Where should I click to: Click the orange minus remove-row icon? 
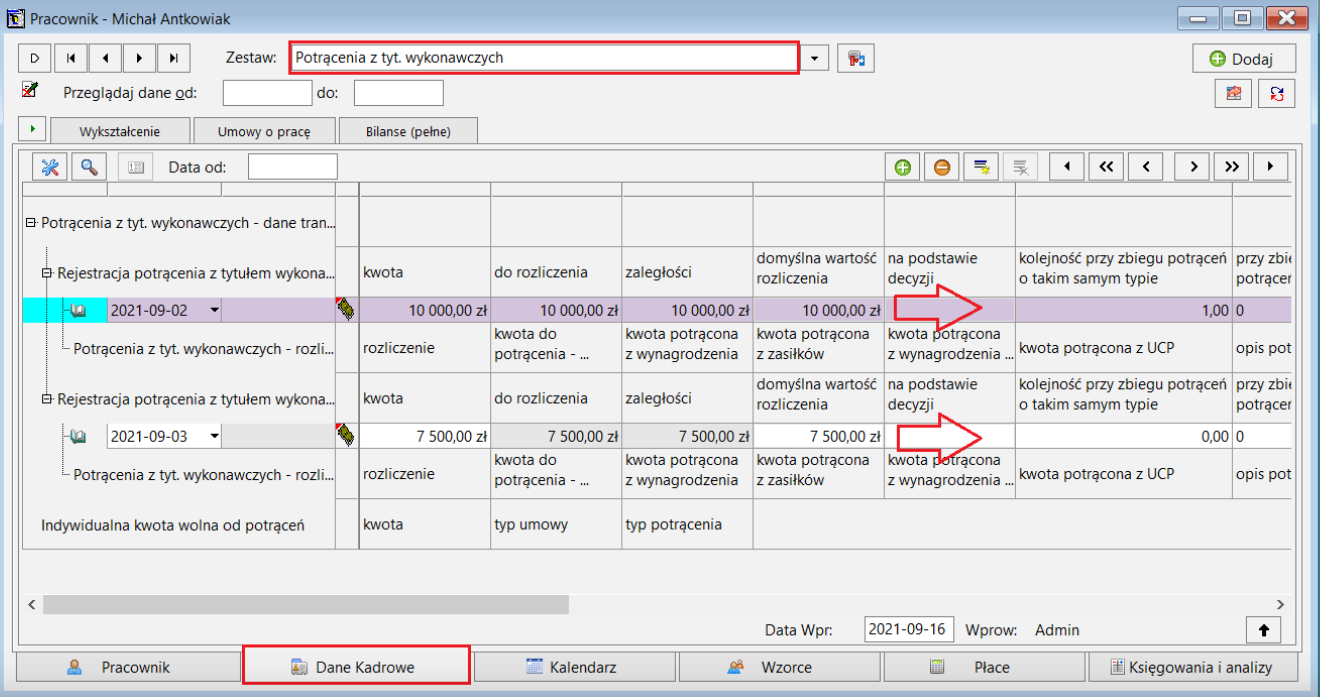coord(942,167)
